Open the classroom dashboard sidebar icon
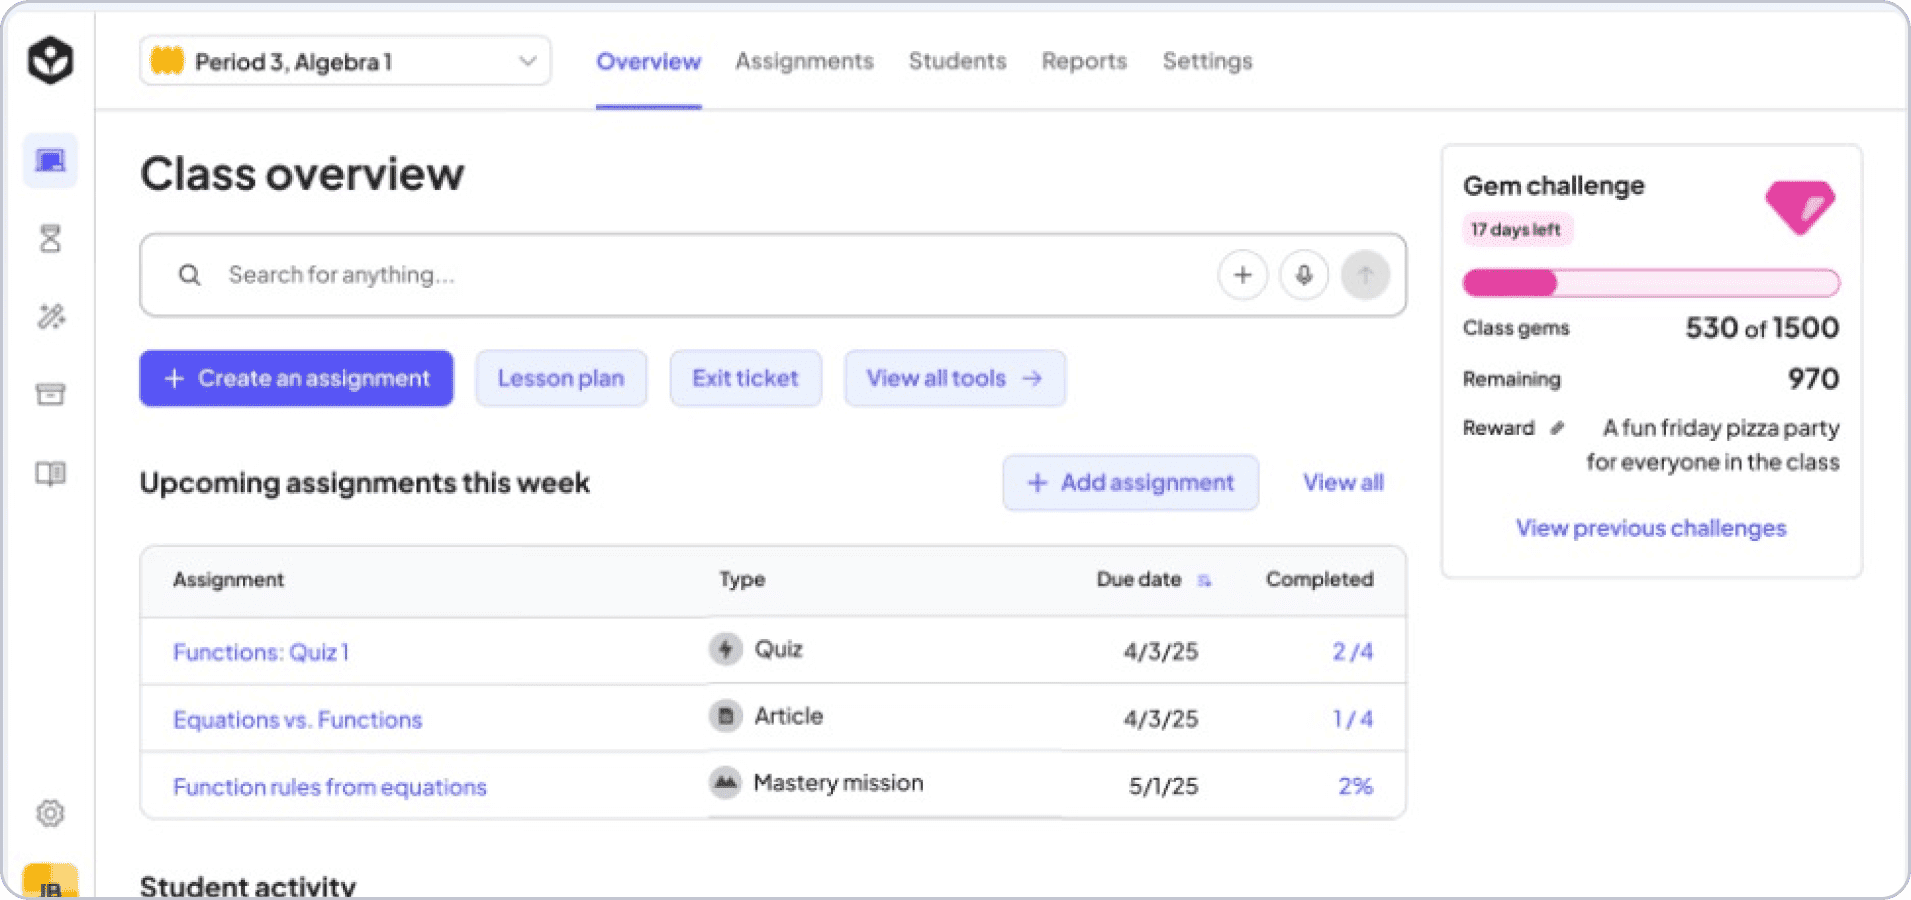 (50, 160)
